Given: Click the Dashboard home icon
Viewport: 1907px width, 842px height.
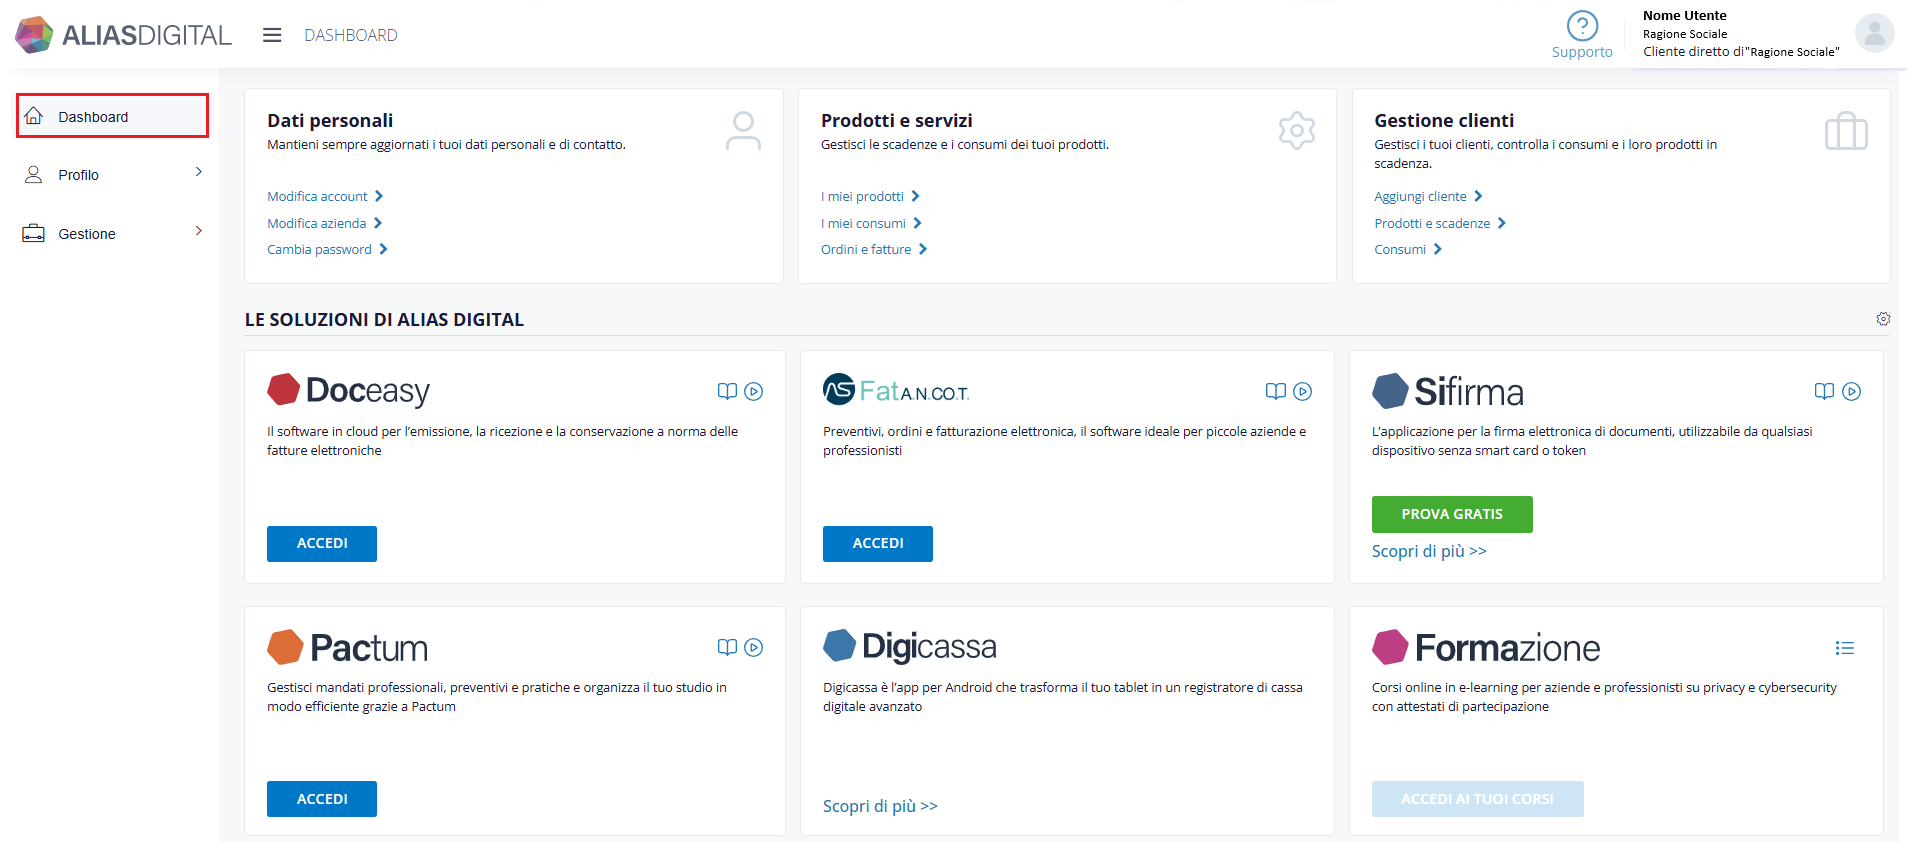Looking at the screenshot, I should point(34,116).
